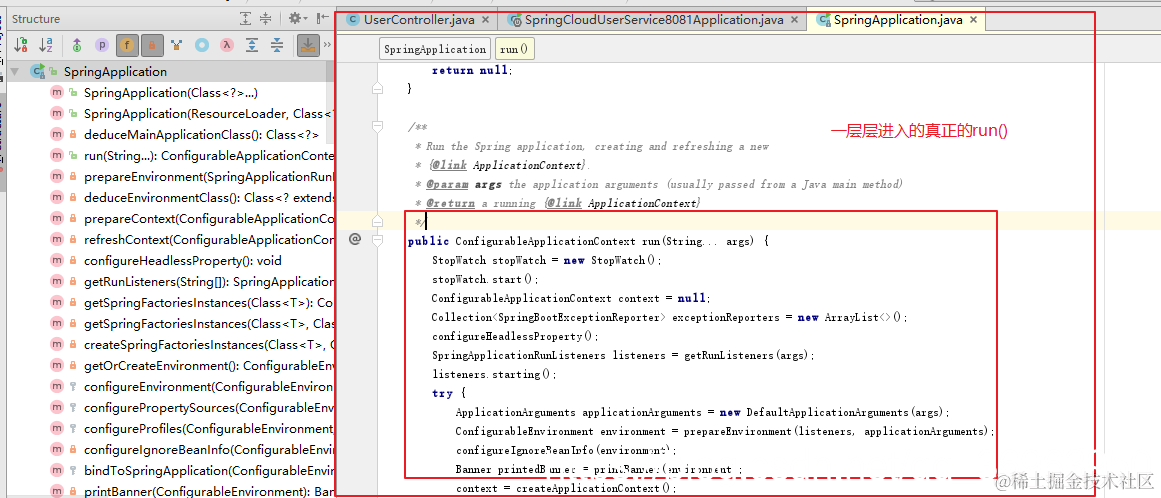Toggle Show Non-Public lock icon
This screenshot has width=1161, height=498.
coord(152,45)
